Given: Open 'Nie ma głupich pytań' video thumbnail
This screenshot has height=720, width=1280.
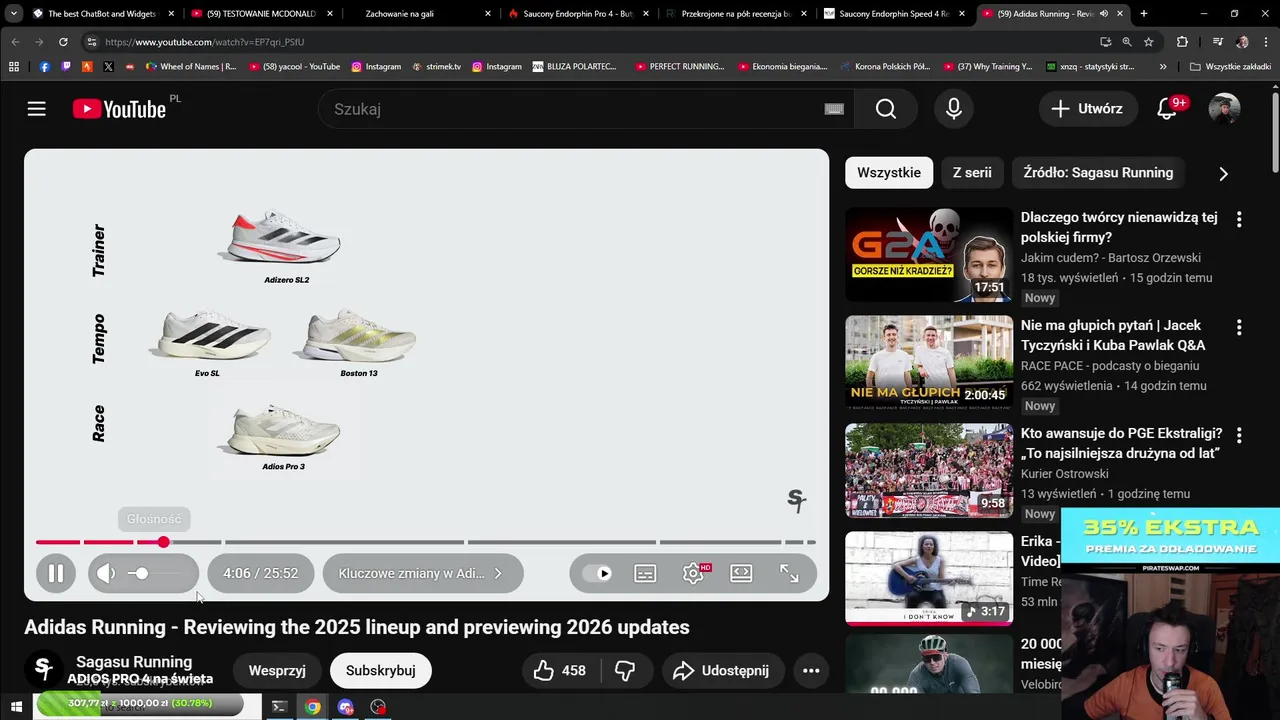Looking at the screenshot, I should coord(929,363).
